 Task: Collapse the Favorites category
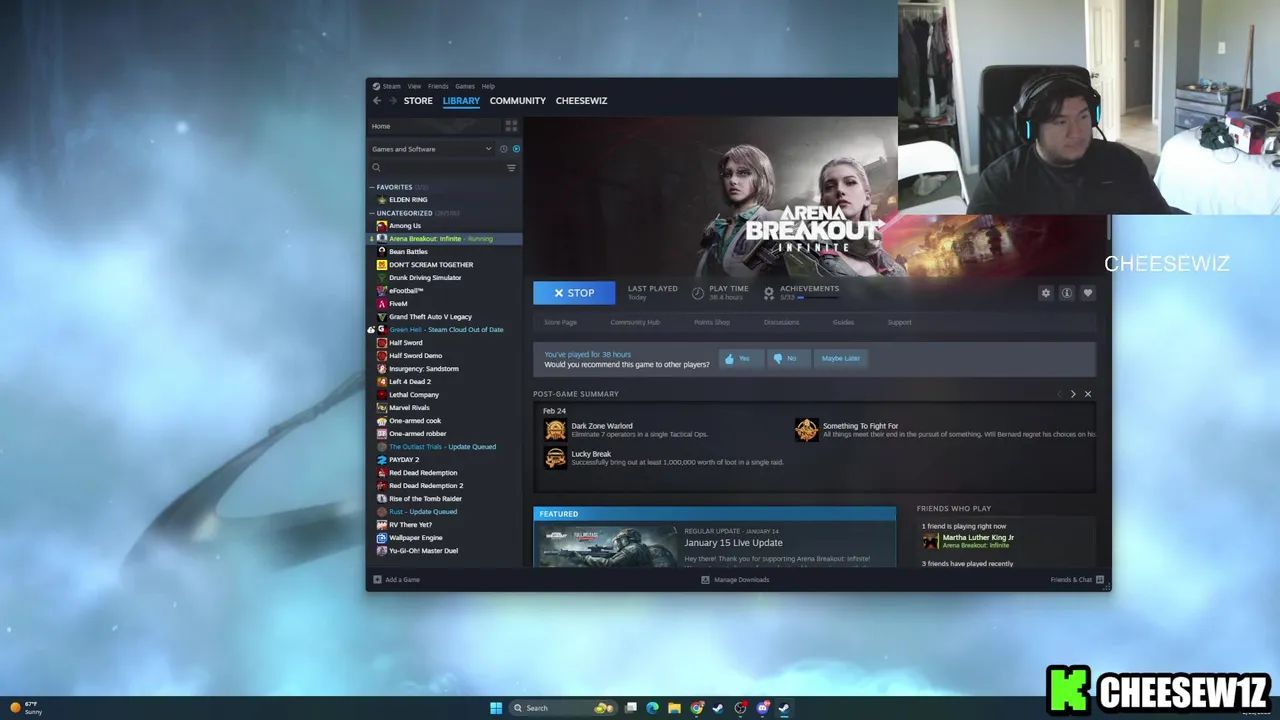coord(372,187)
